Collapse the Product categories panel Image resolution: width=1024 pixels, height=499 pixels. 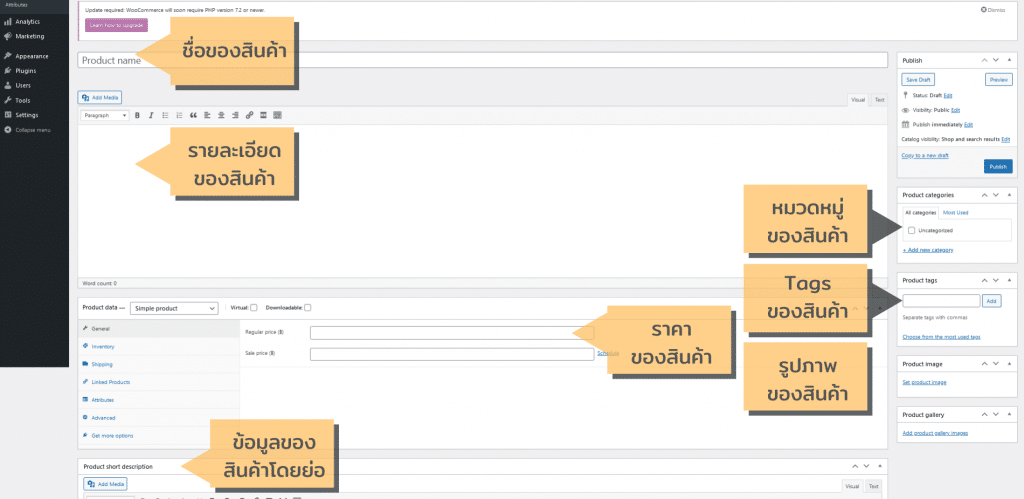[1010, 195]
